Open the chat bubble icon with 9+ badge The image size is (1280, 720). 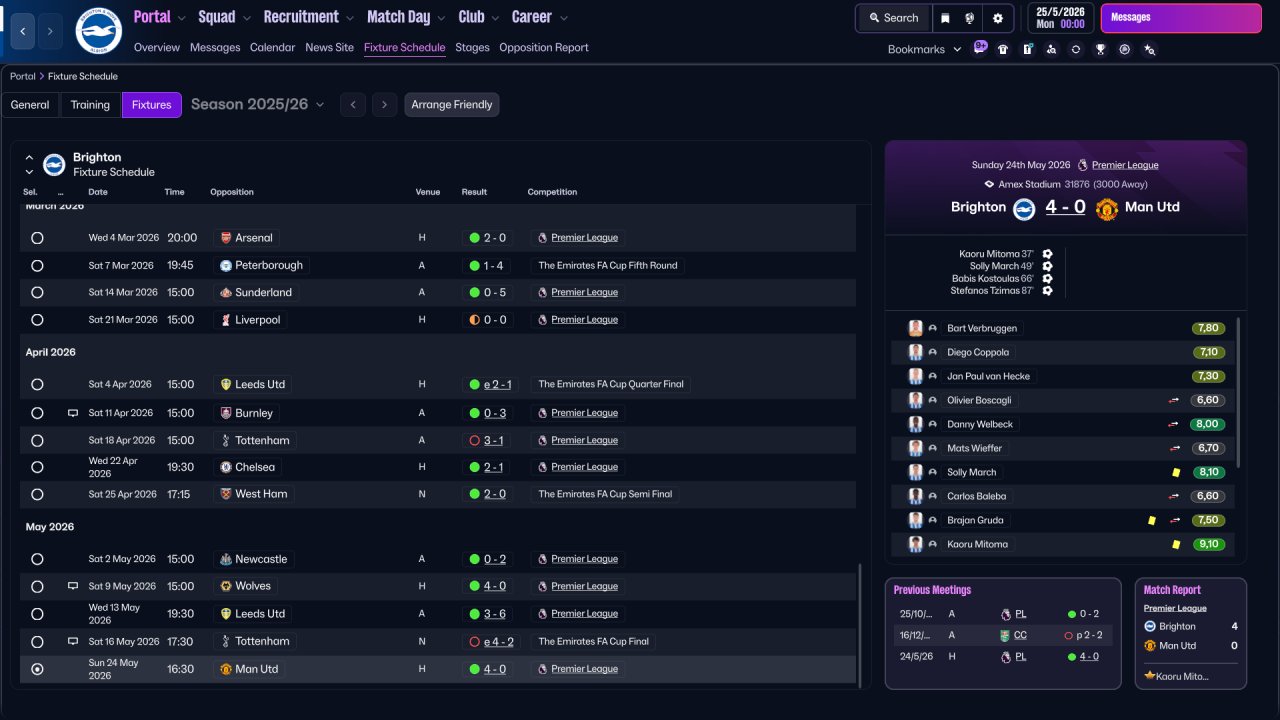[980, 48]
